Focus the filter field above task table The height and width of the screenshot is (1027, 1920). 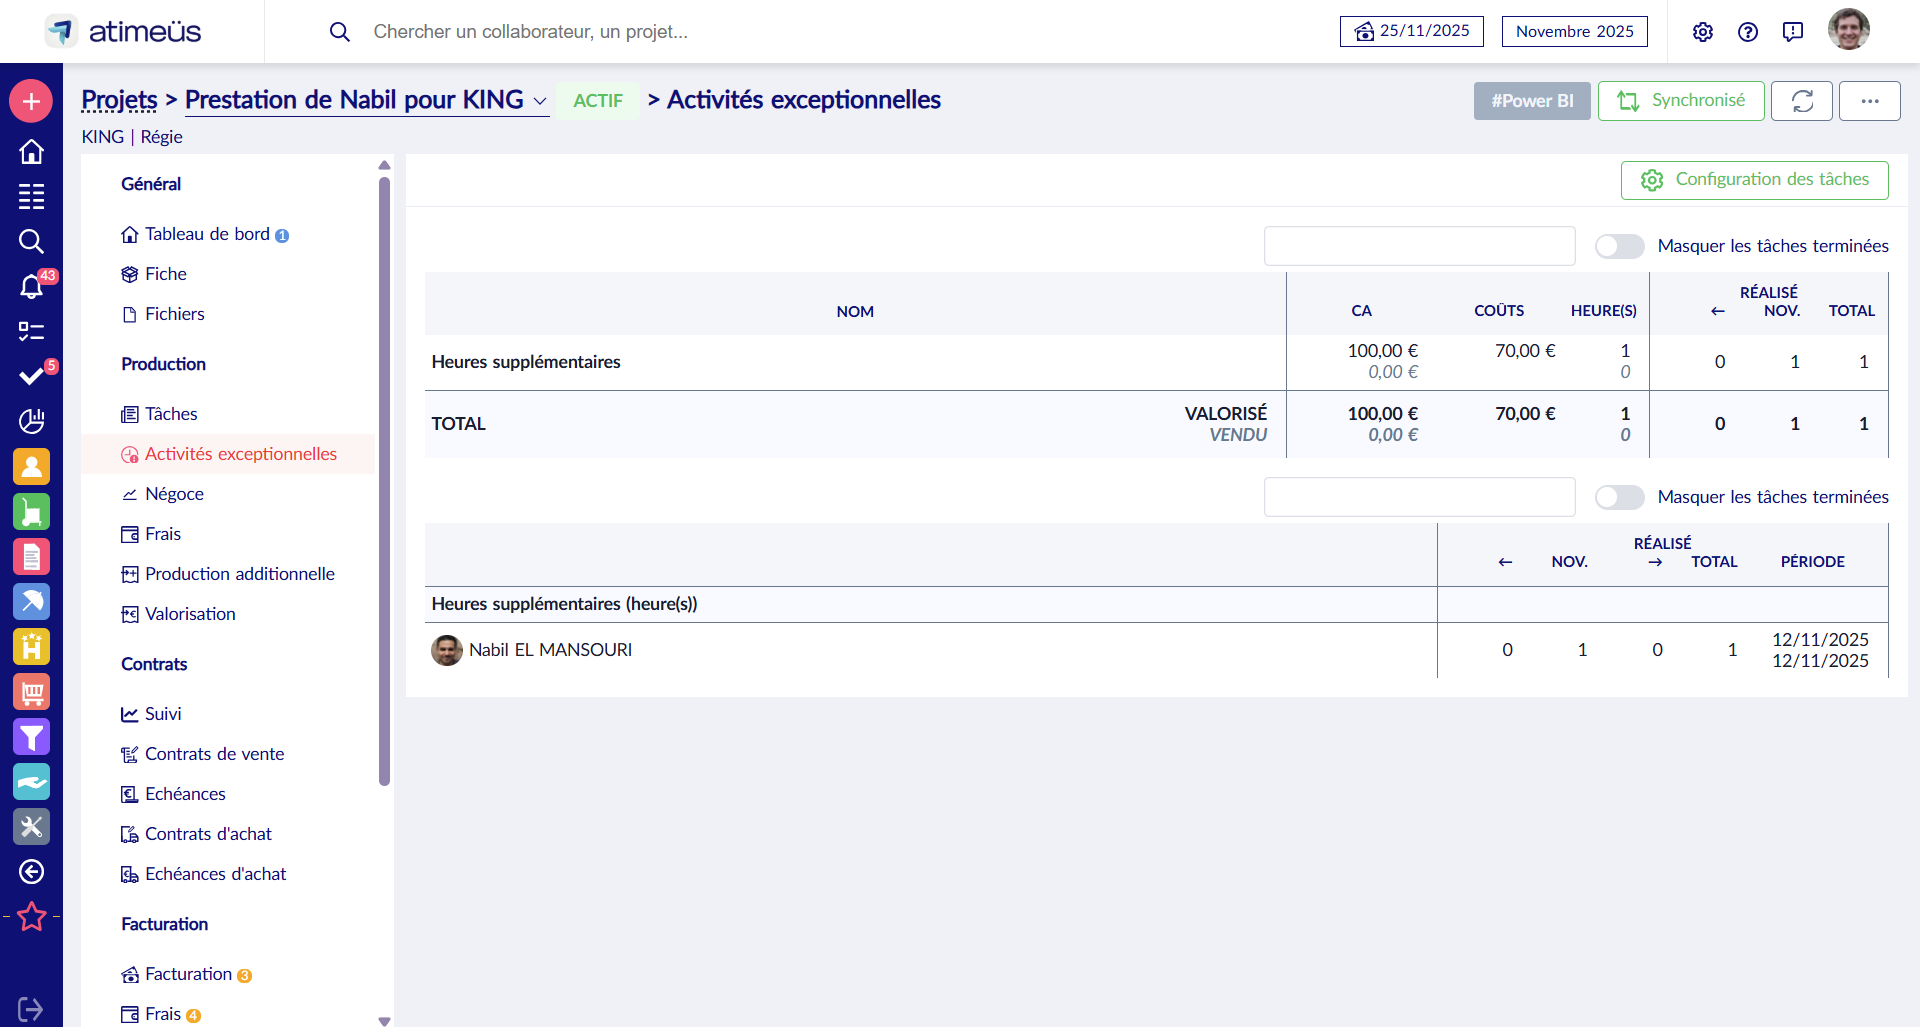point(1419,246)
